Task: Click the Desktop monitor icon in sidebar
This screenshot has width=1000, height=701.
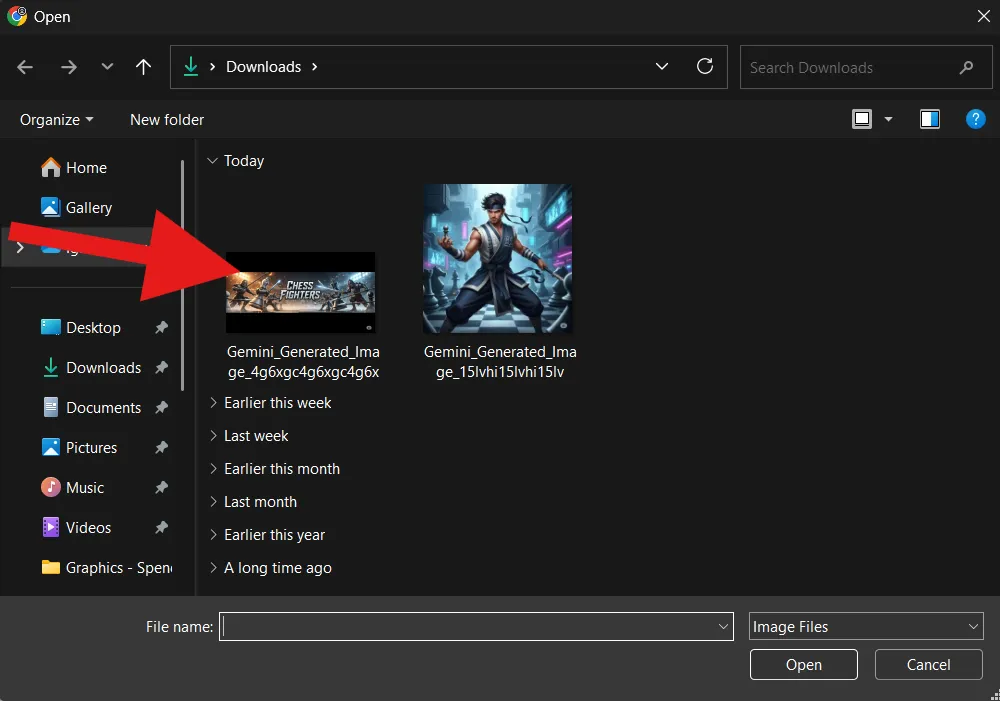Action: click(x=50, y=327)
